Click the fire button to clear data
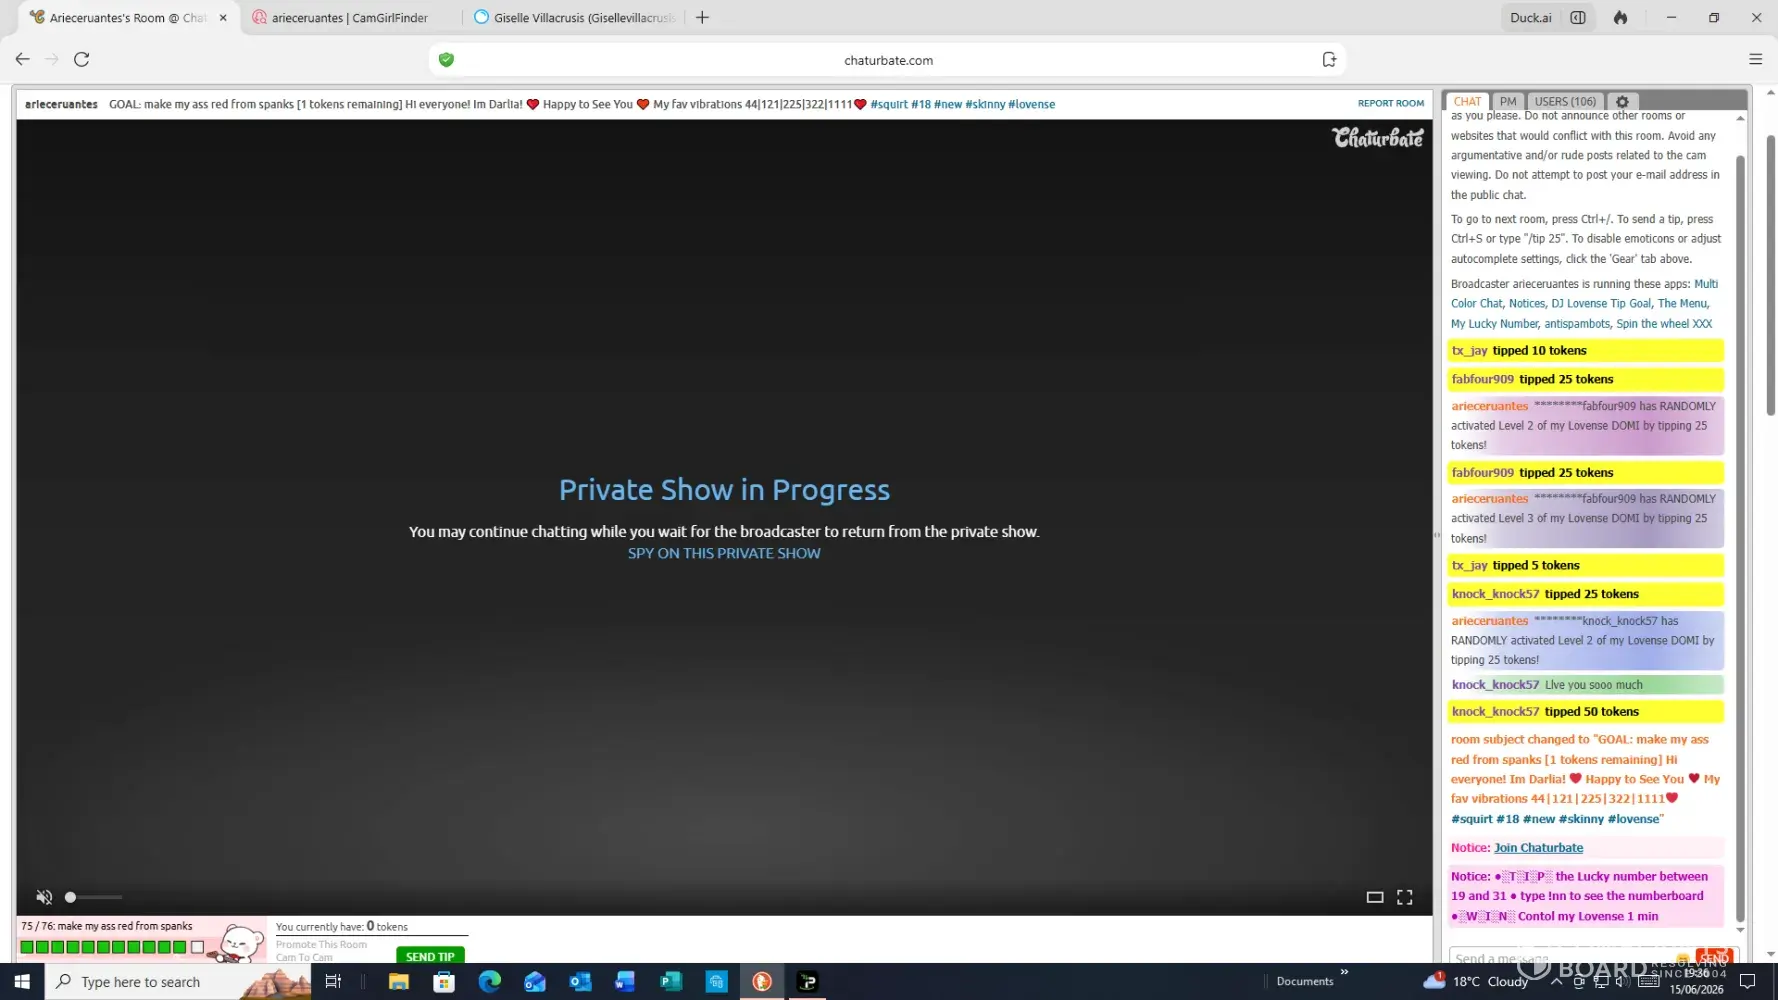Screen dimensions: 1778x1000 [x=1620, y=18]
